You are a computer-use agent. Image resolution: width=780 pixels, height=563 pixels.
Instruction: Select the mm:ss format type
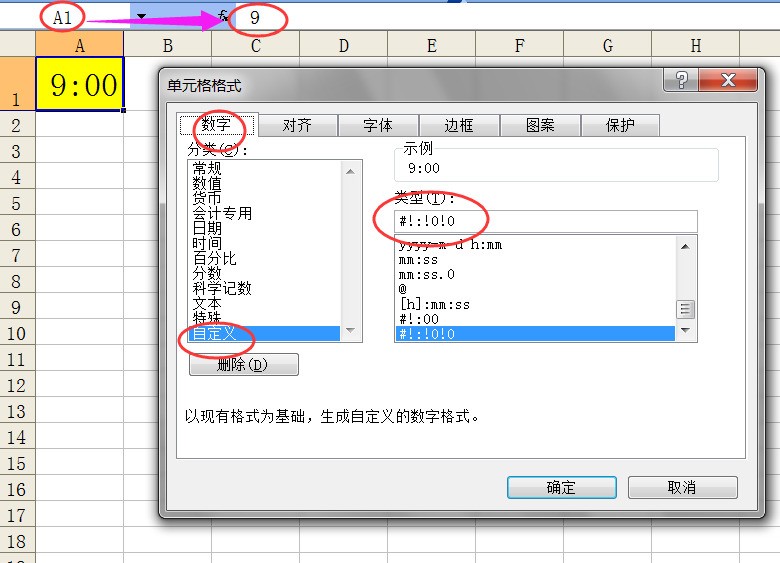535,260
